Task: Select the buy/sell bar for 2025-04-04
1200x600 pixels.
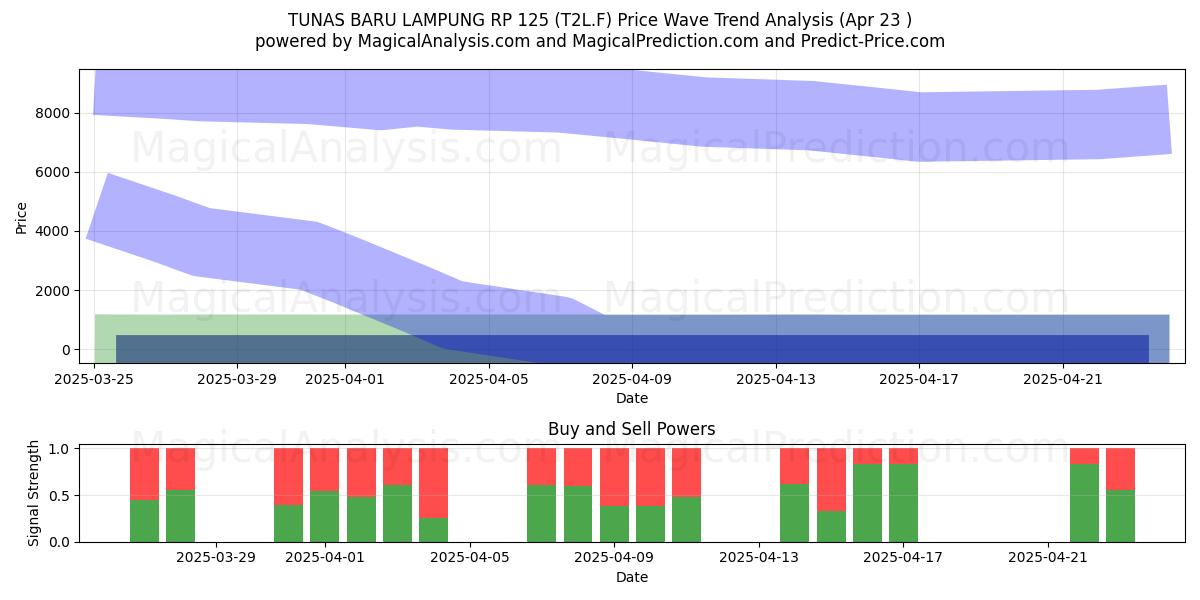Action: [433, 495]
